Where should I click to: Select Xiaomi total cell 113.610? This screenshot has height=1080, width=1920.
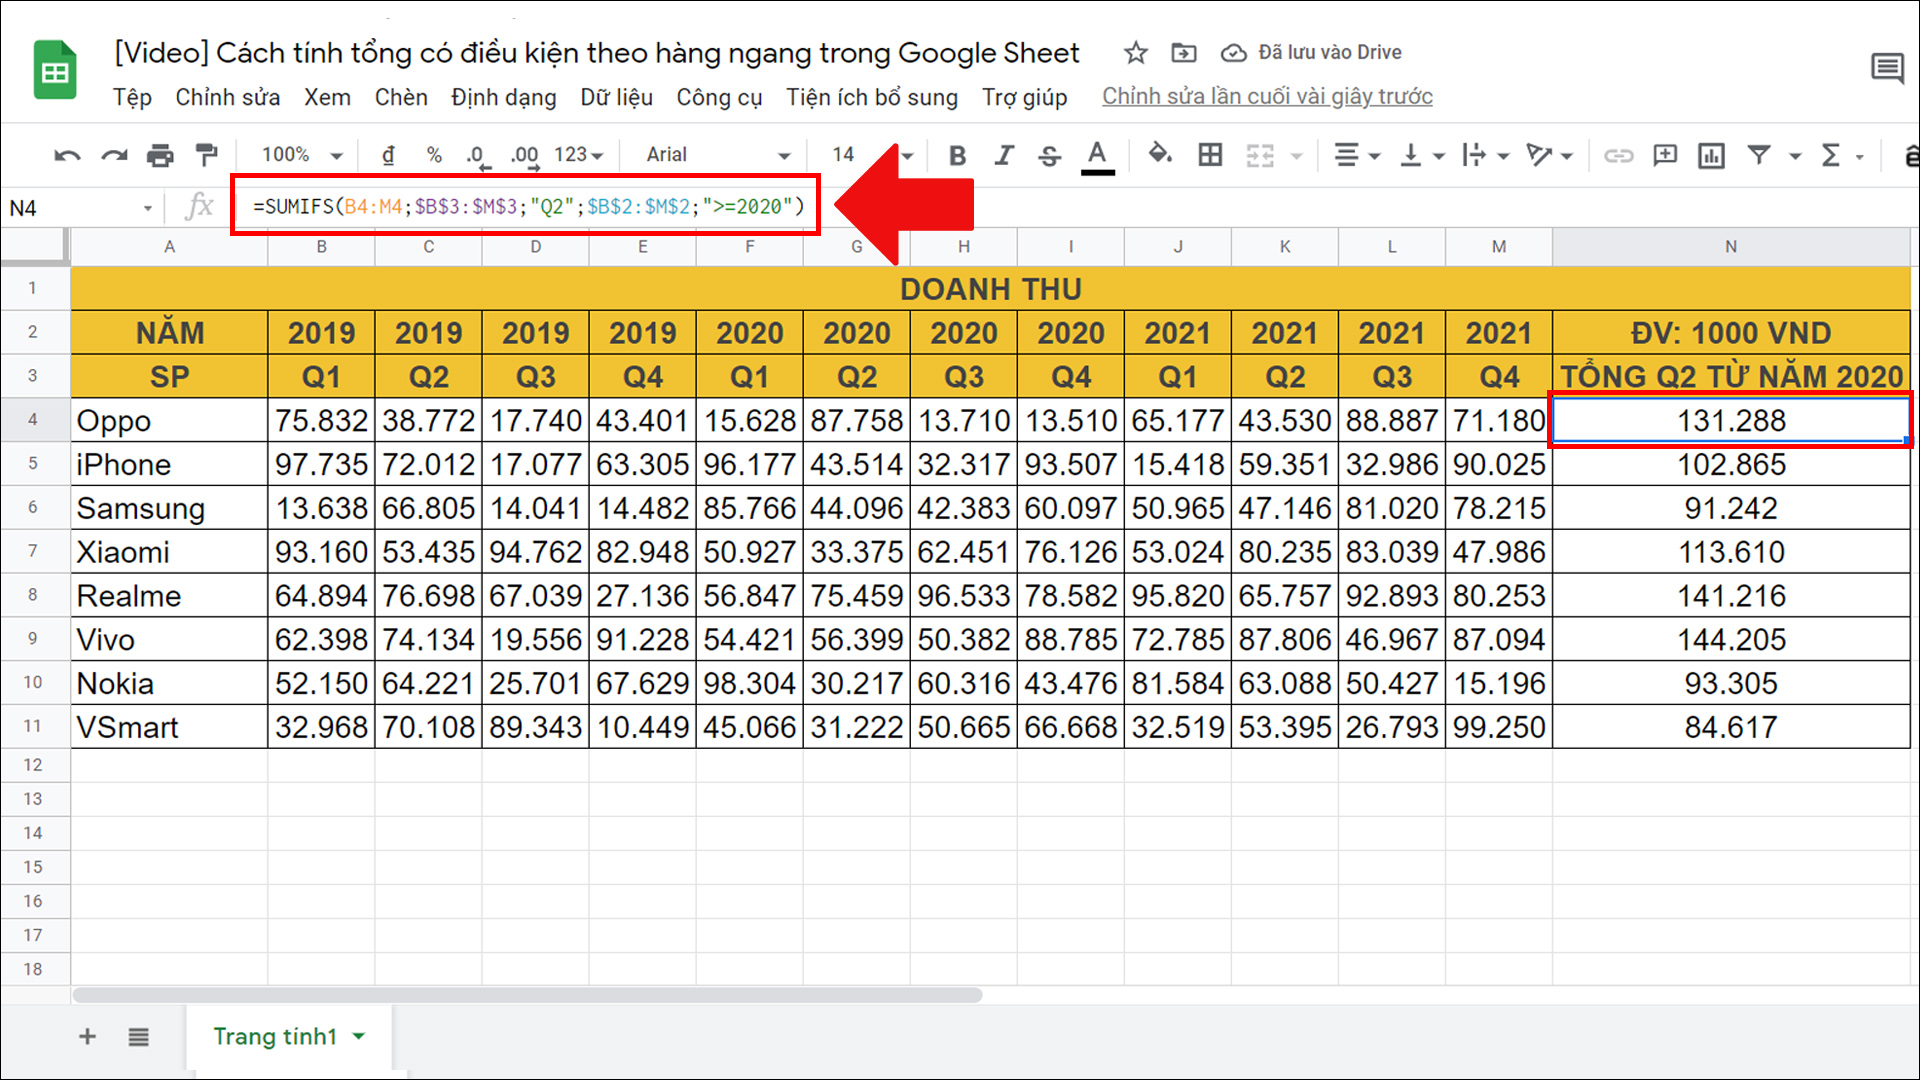pos(1731,552)
